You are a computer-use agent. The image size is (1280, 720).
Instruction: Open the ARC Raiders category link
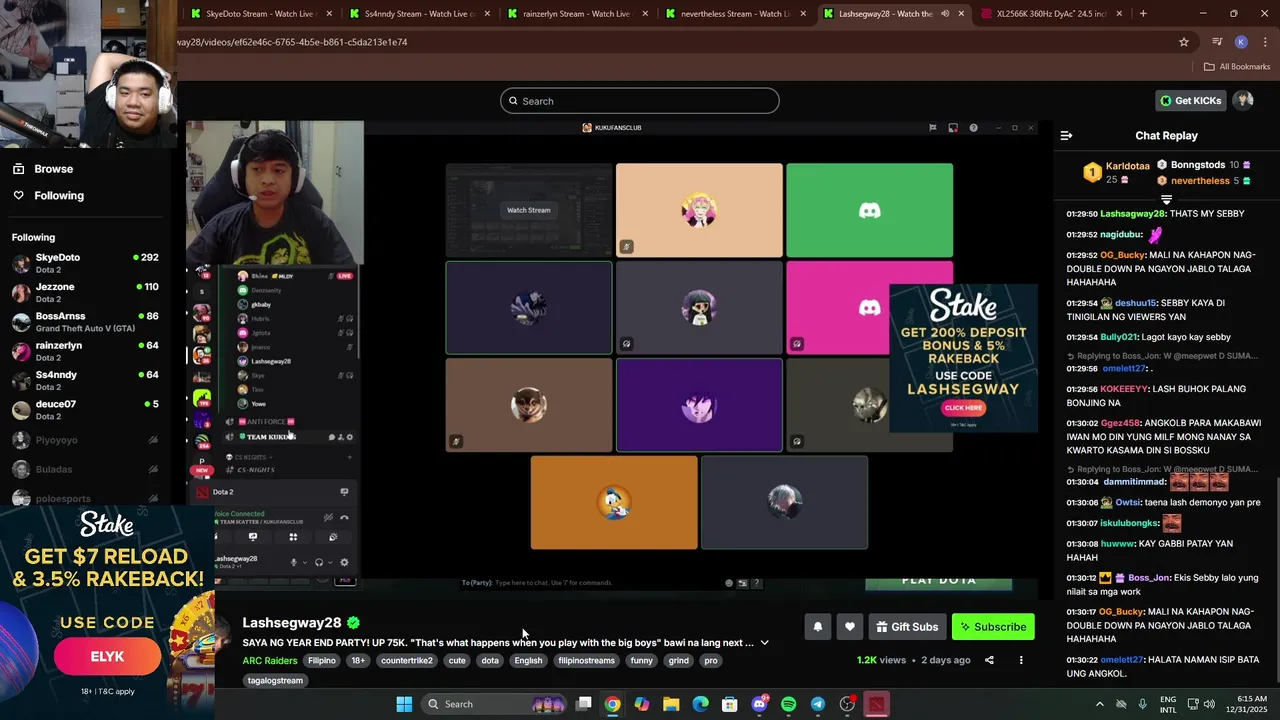270,660
